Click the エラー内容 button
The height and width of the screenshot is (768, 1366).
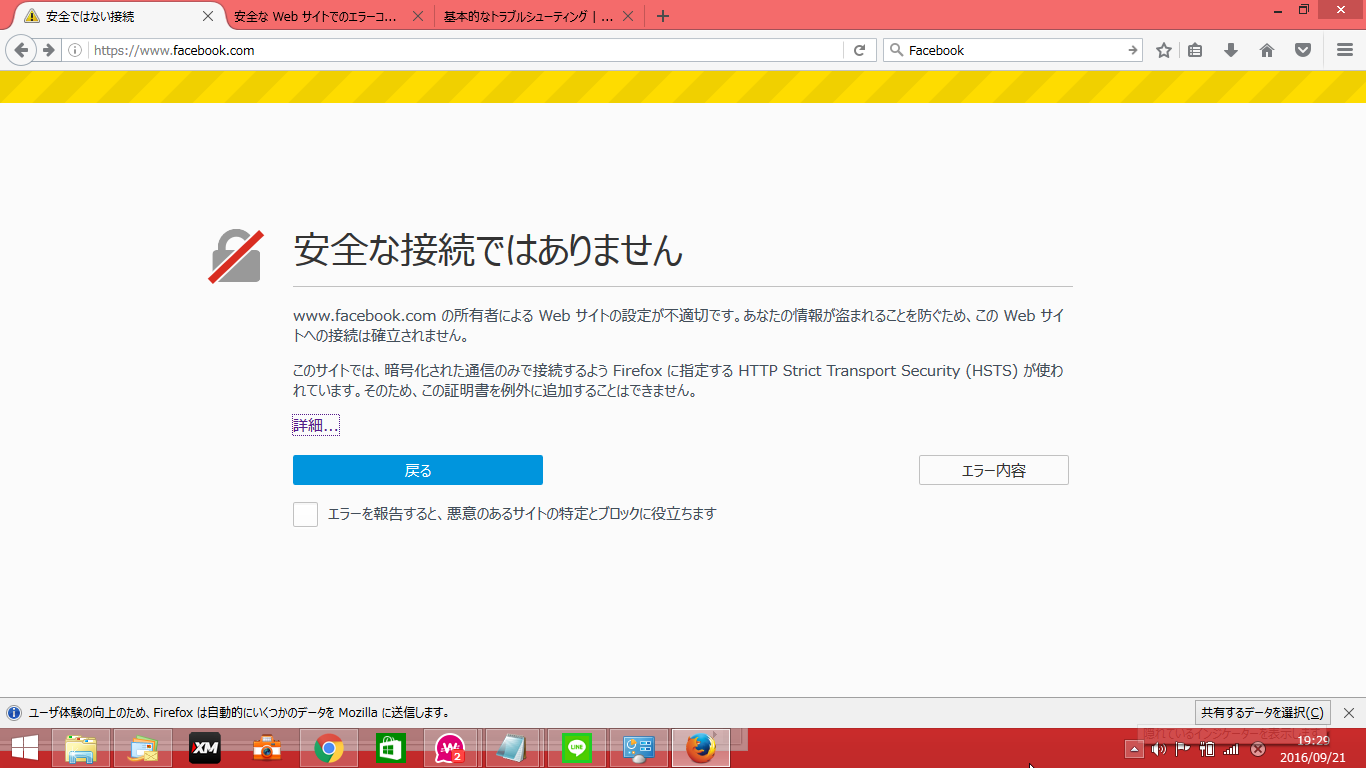coord(993,470)
